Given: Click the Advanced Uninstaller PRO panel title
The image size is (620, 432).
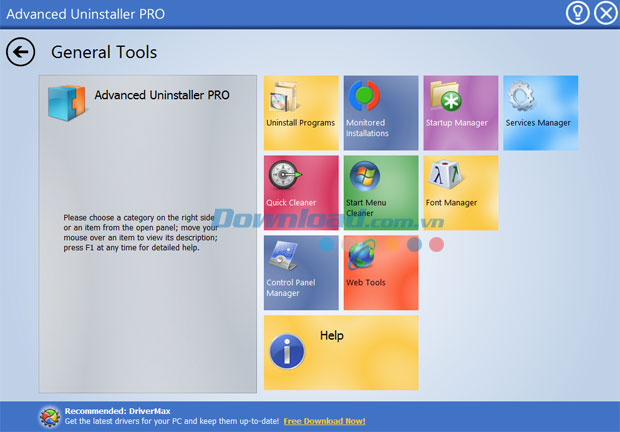Looking at the screenshot, I should coord(162,95).
